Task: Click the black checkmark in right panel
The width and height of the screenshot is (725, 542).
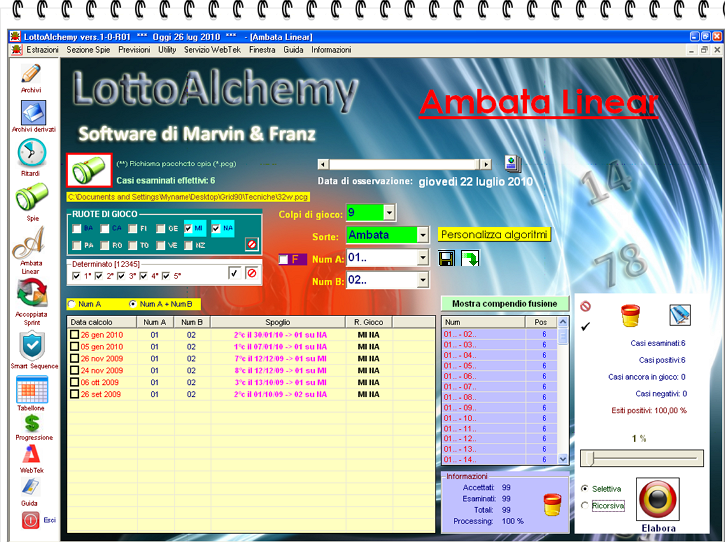Action: tap(585, 326)
